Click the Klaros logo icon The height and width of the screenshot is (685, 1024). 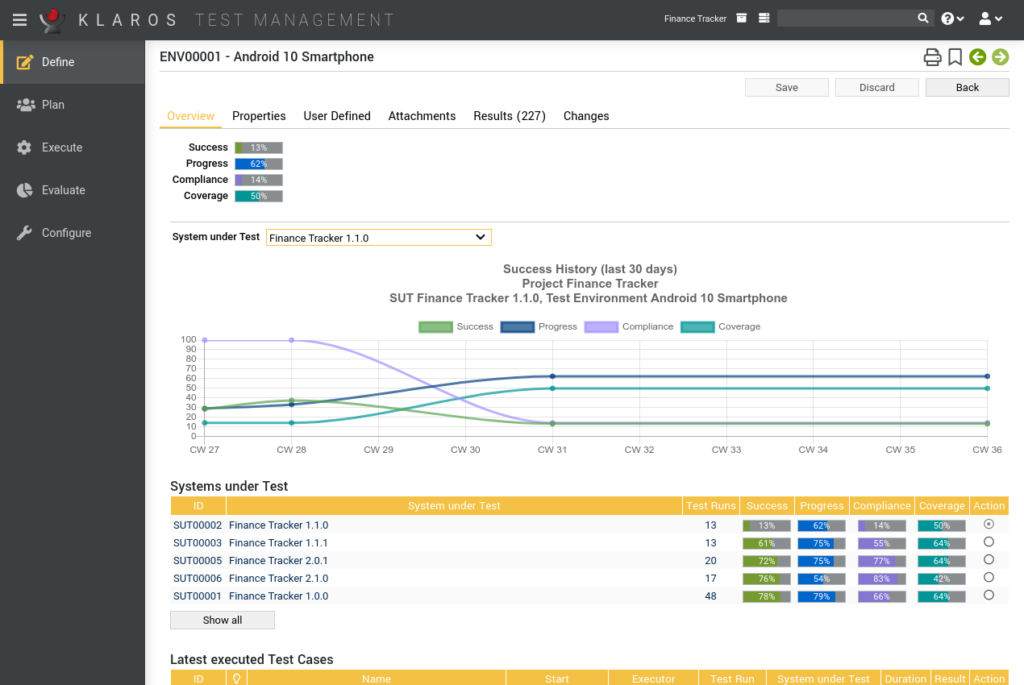click(x=52, y=20)
